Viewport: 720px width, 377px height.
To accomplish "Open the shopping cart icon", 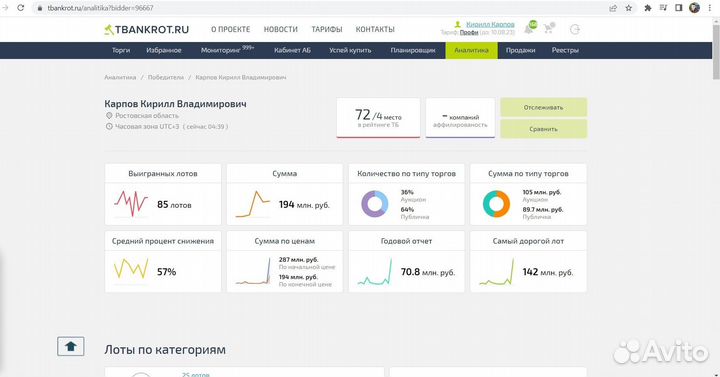I will click(549, 28).
